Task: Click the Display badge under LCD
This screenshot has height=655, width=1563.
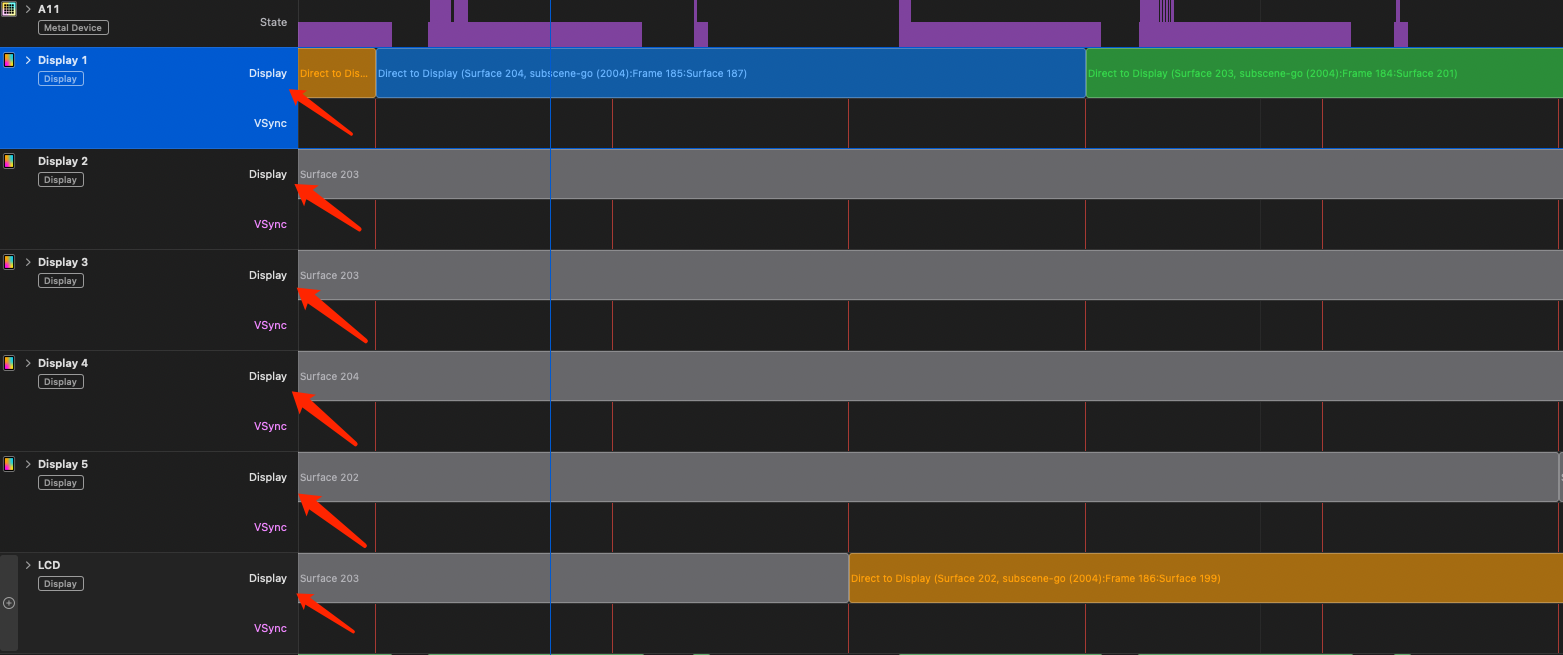Action: click(60, 584)
